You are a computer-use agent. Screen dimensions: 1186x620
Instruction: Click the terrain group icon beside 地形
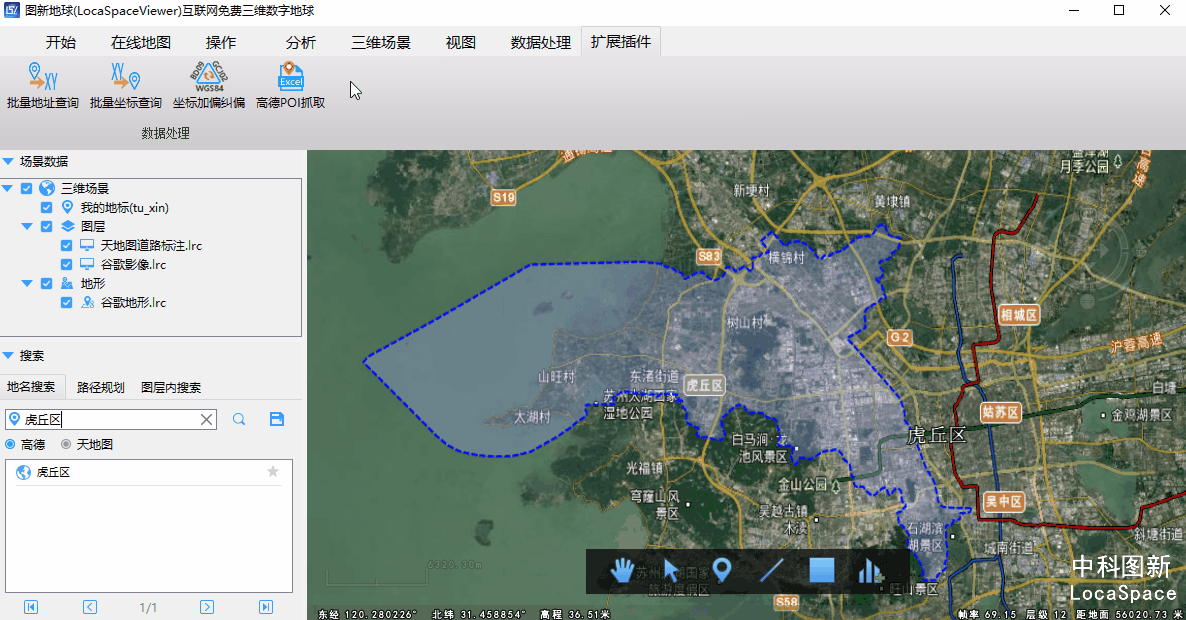tap(67, 284)
